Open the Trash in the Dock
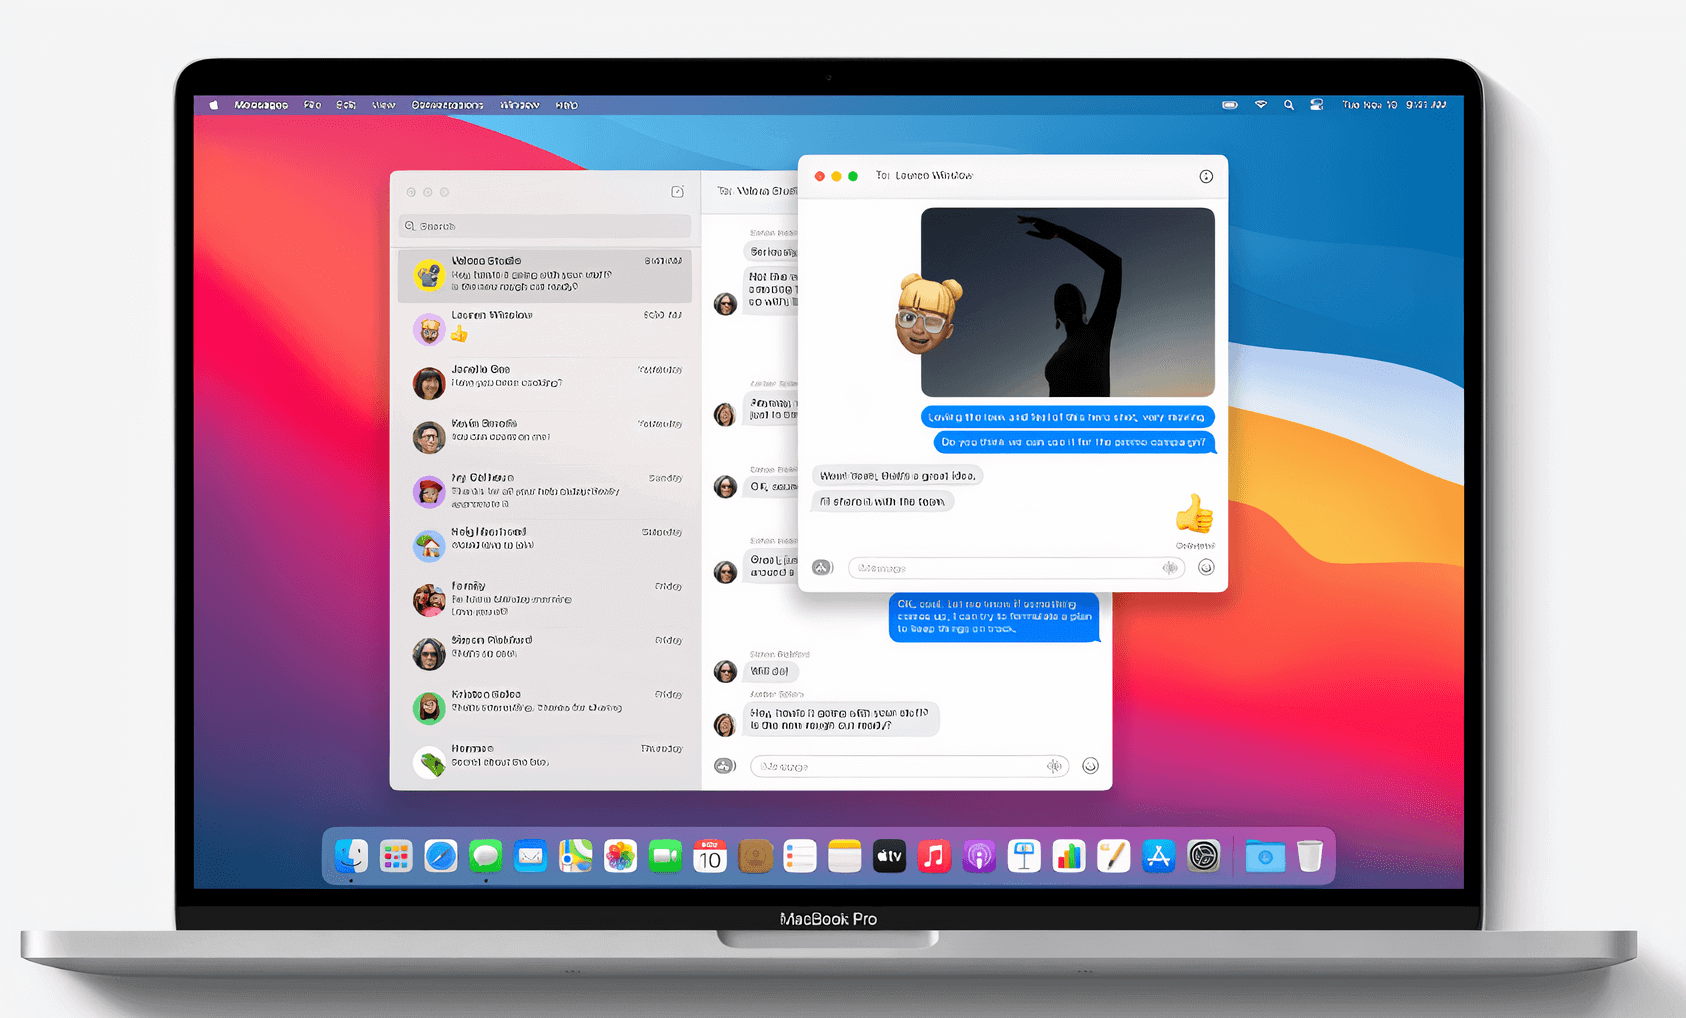 point(1310,856)
